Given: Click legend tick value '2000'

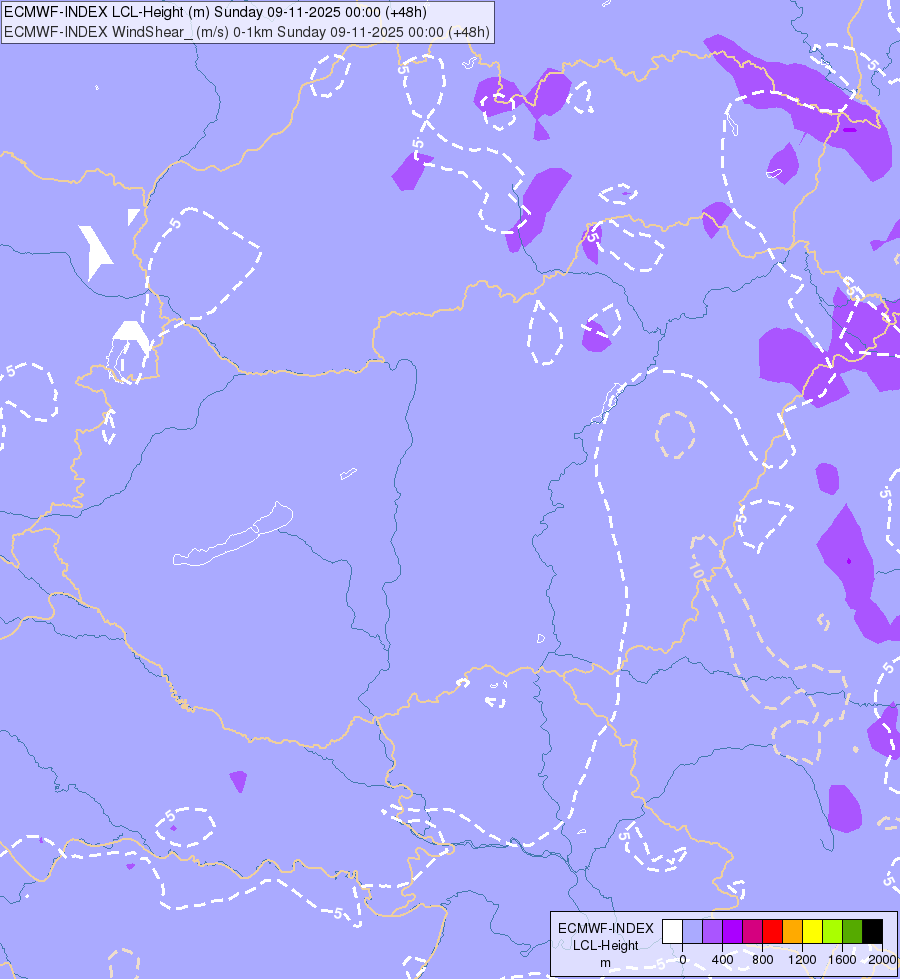Looking at the screenshot, I should (x=882, y=960).
